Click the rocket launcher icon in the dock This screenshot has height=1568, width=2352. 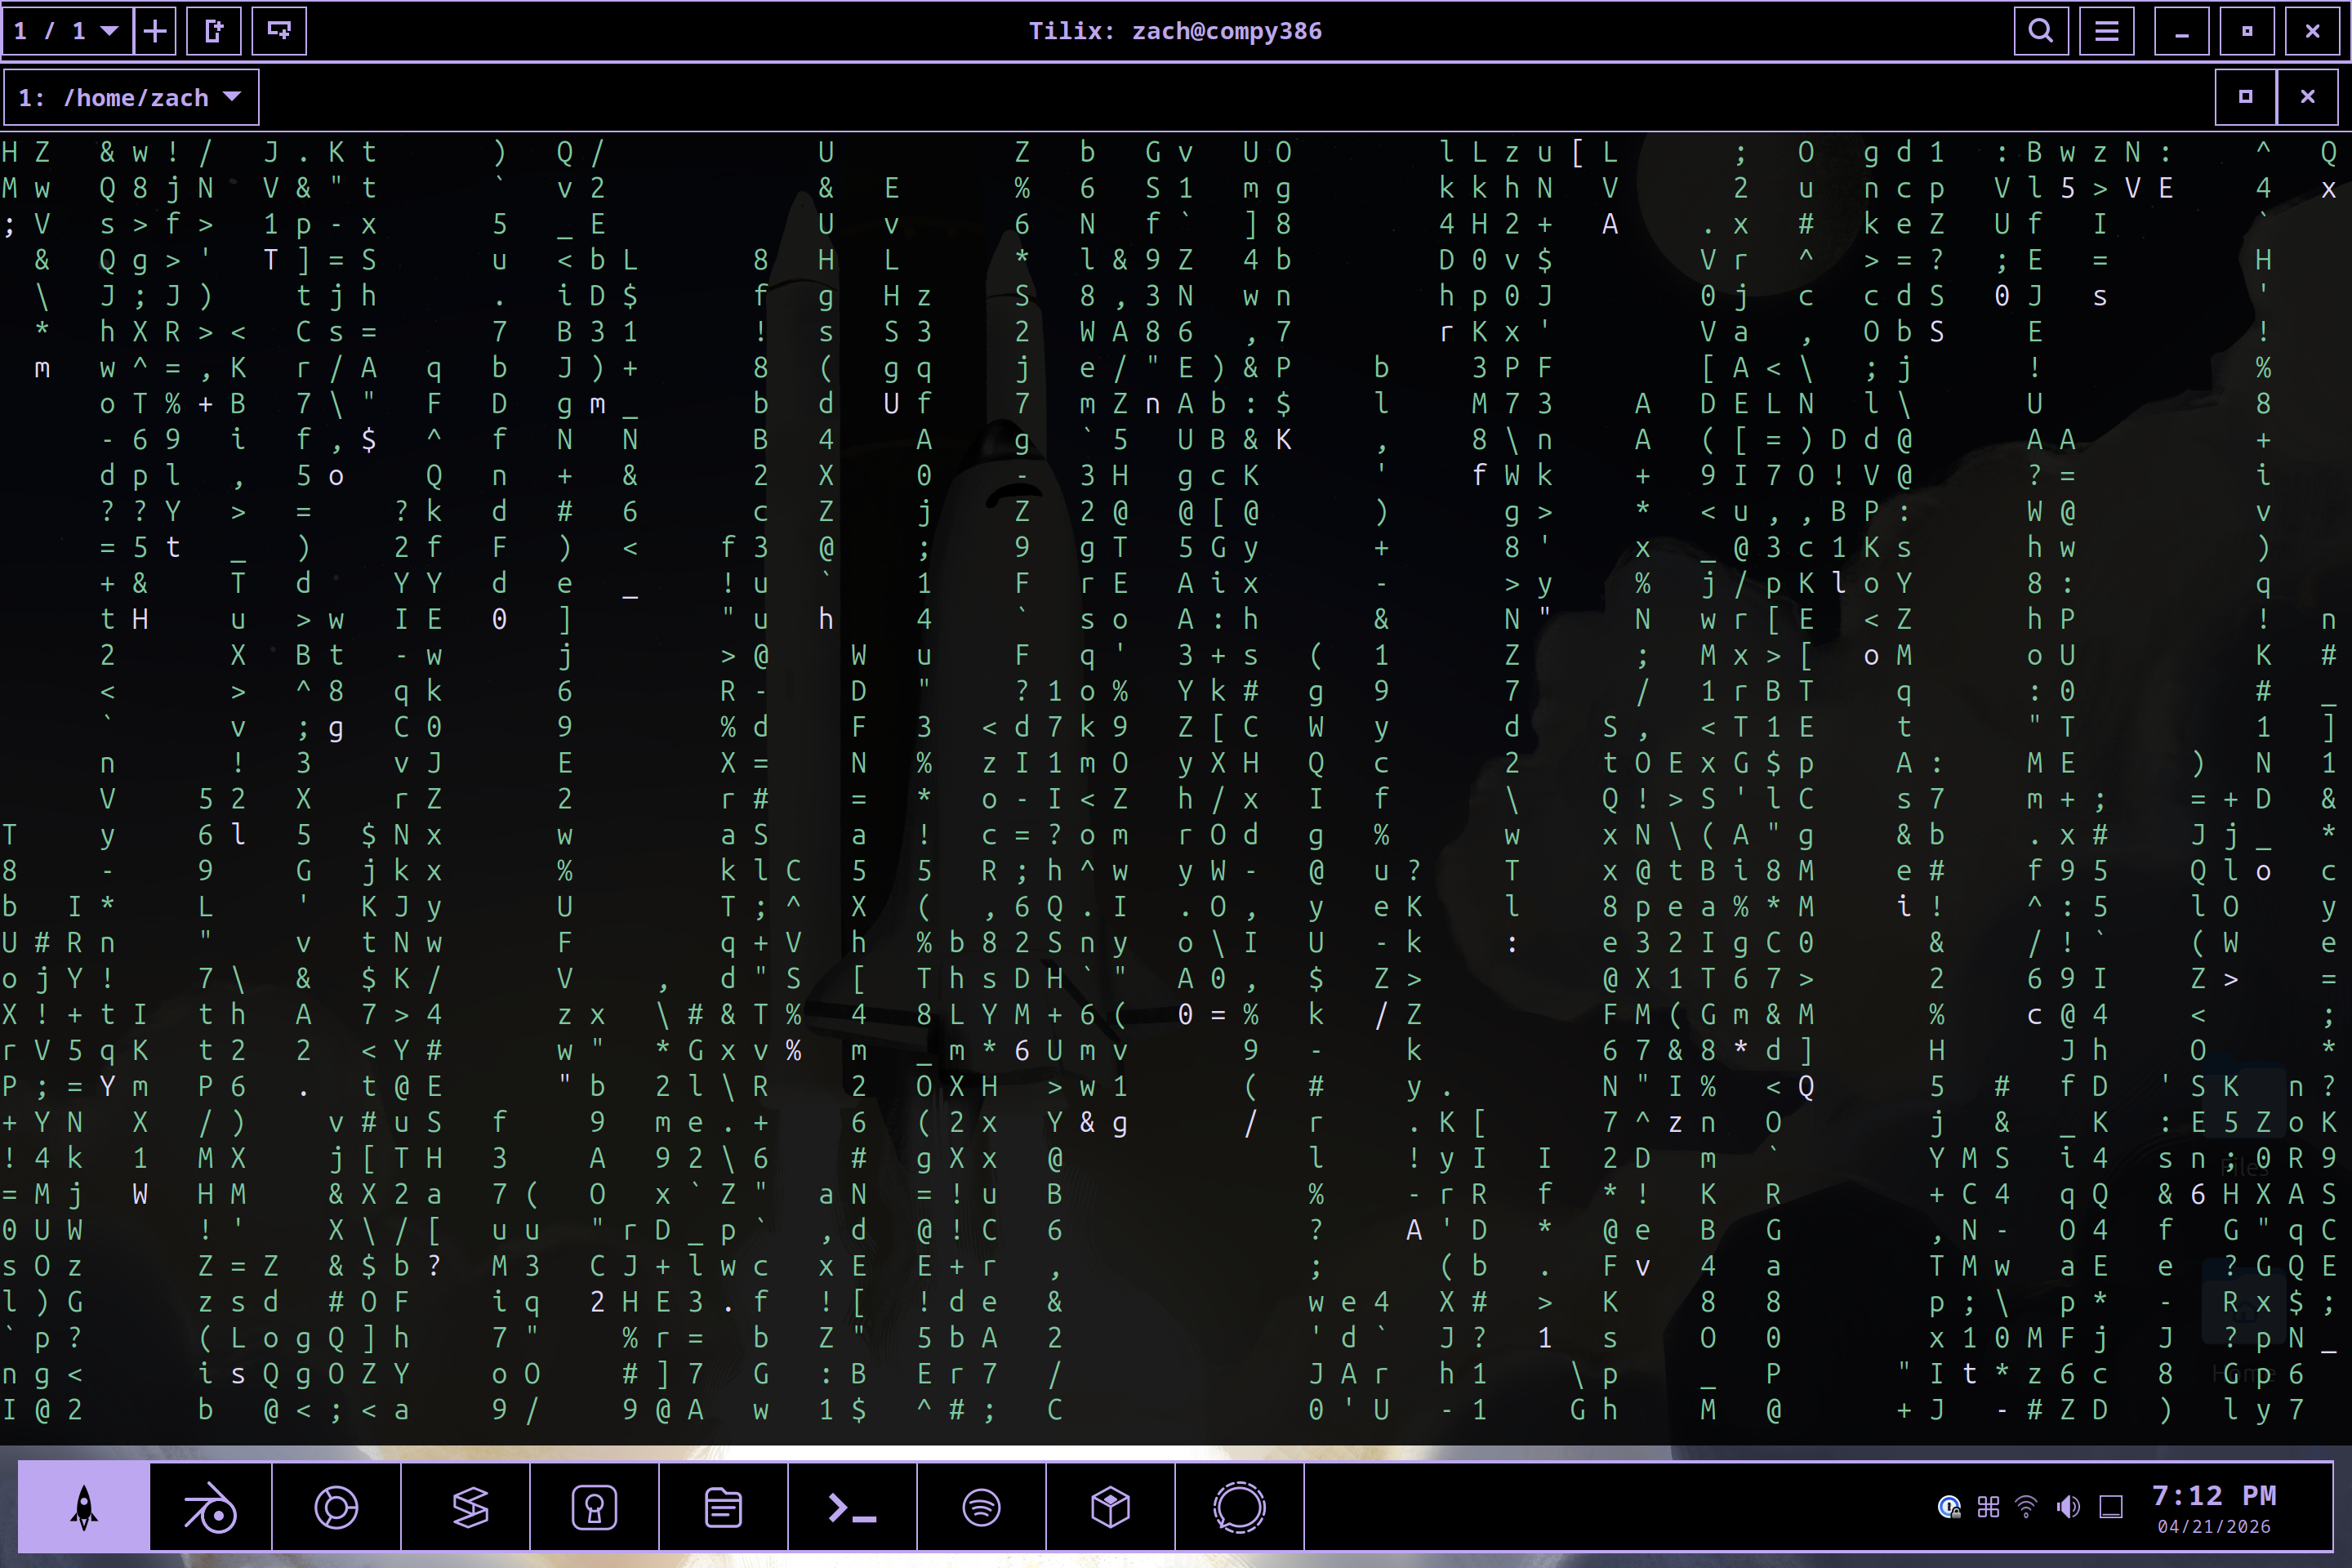pos(82,1506)
